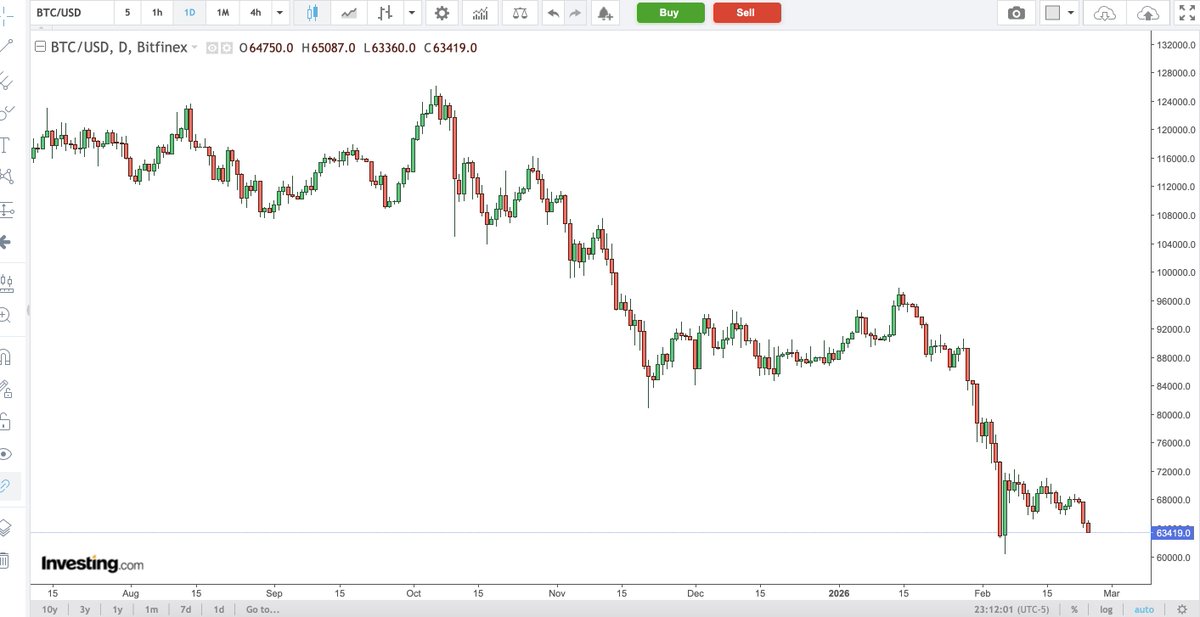The height and width of the screenshot is (617, 1200).
Task: Click the back arrow tool
Action: click(6, 242)
